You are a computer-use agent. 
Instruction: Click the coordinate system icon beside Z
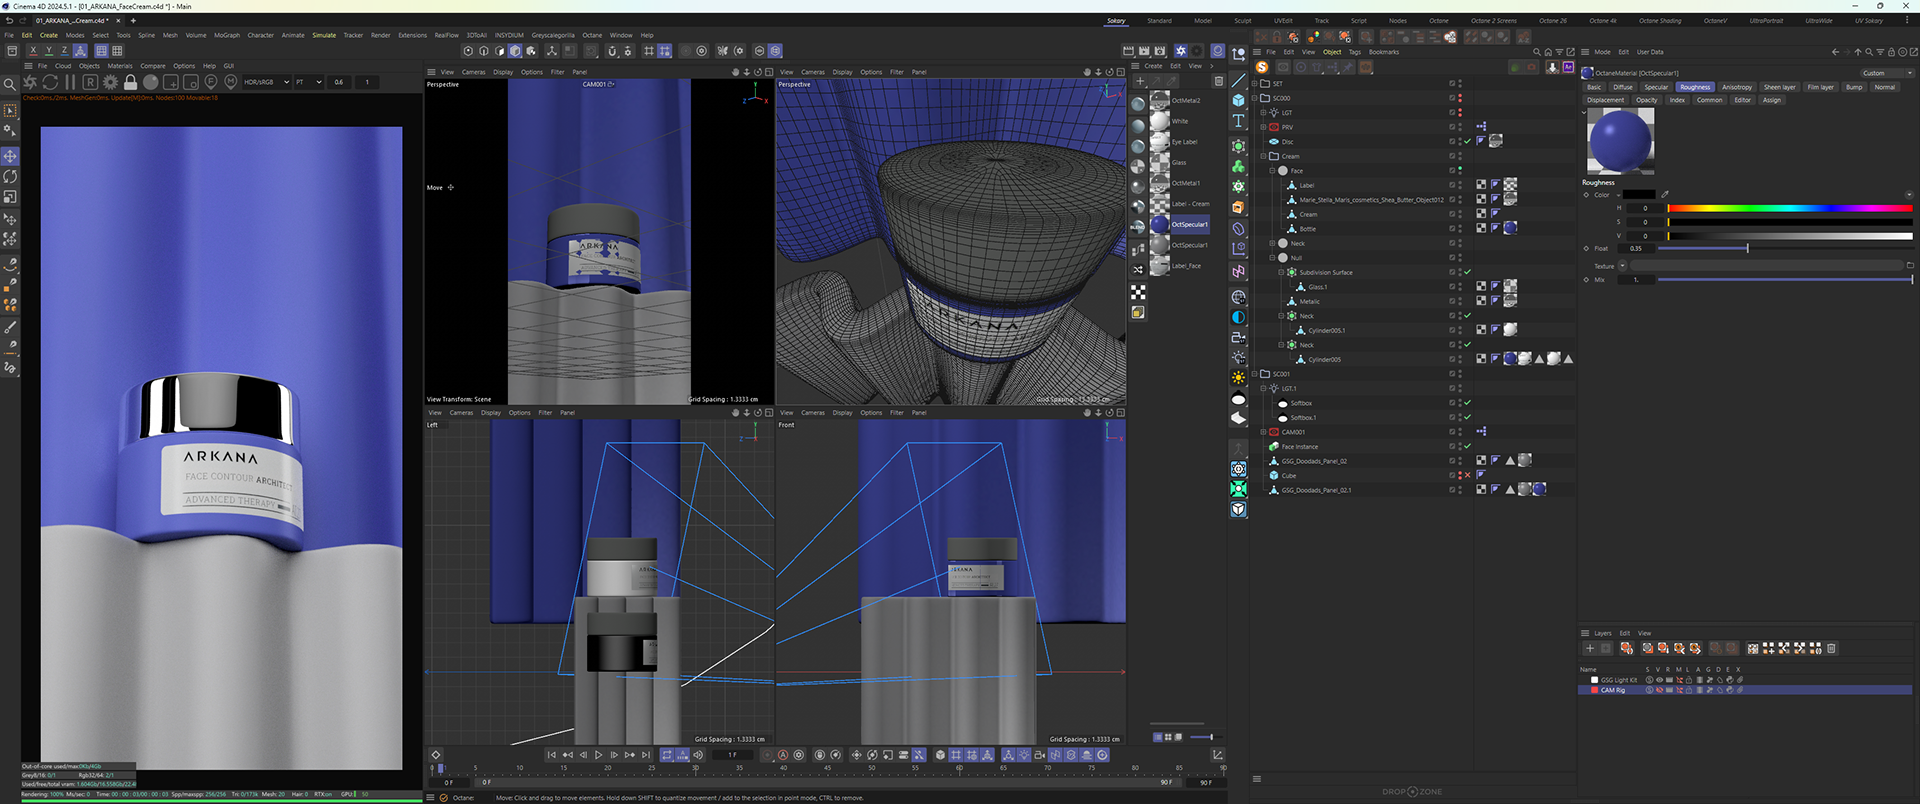(x=80, y=50)
